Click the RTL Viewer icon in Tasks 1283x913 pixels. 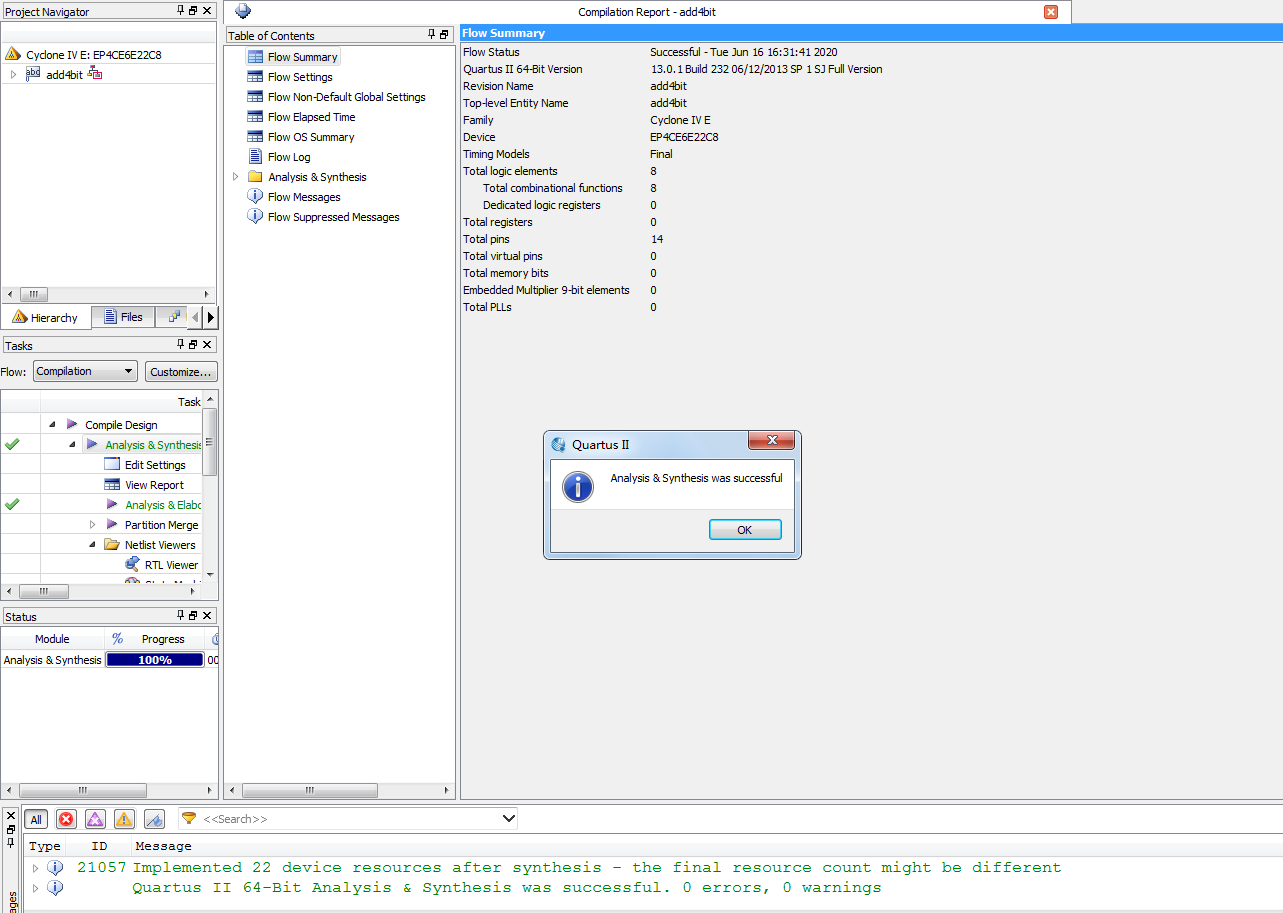(x=132, y=565)
